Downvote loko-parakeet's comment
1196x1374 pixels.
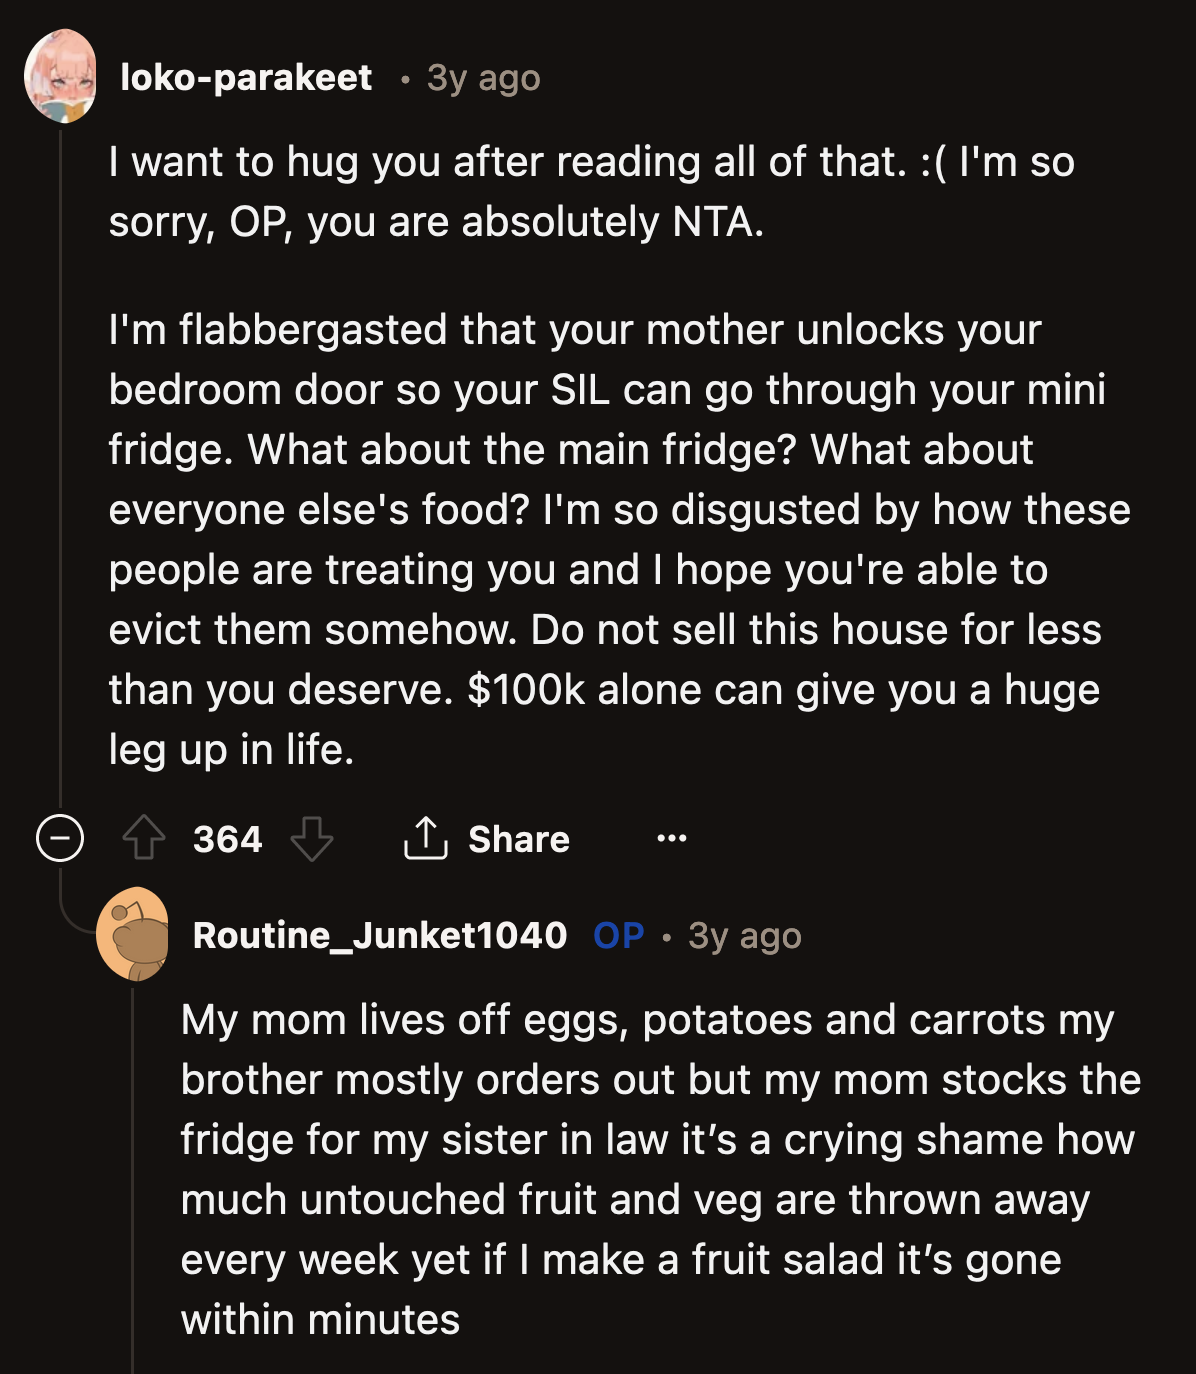pos(311,838)
